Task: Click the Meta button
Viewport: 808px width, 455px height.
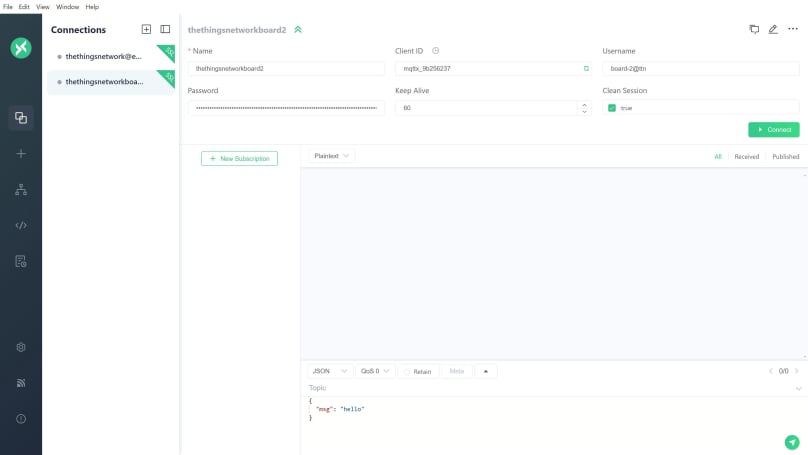Action: [457, 371]
